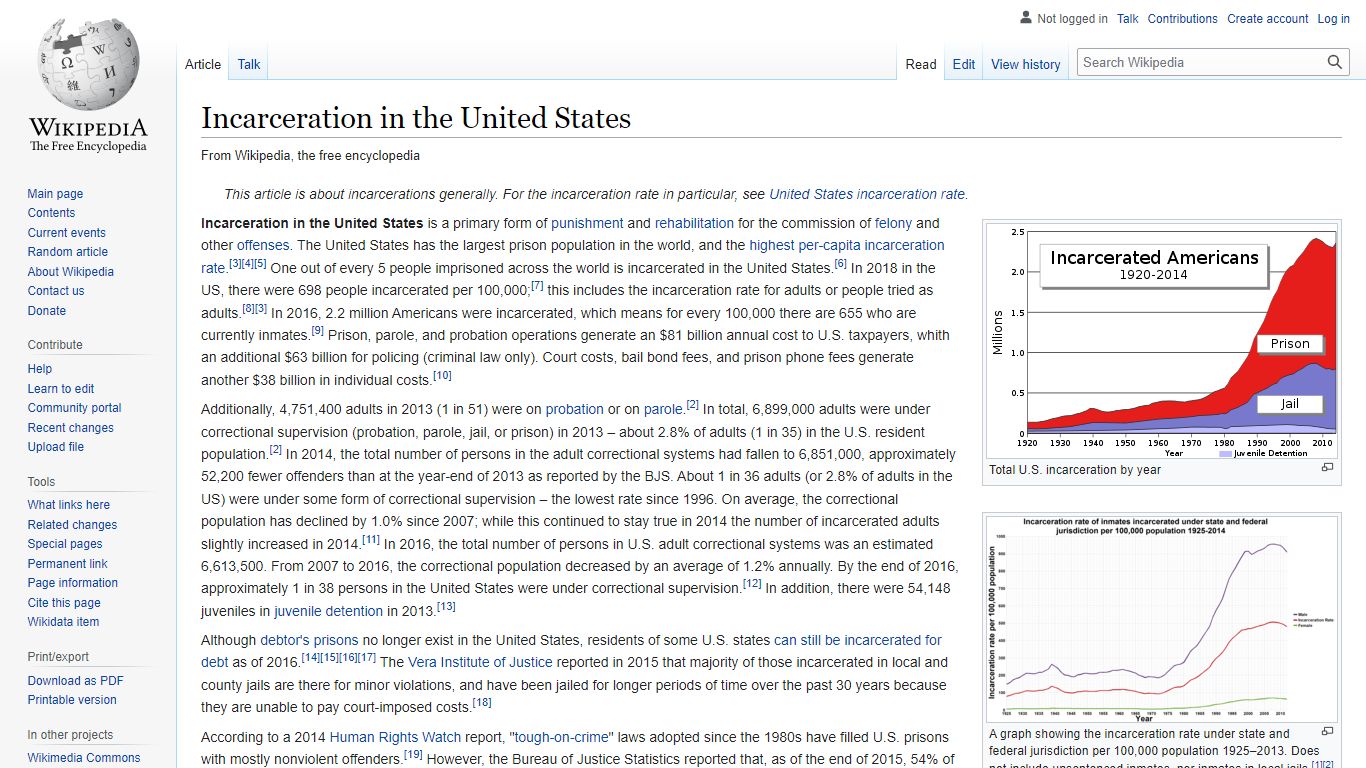The image size is (1366, 768).
Task: Jump to citation [12] reference
Action: (x=752, y=584)
